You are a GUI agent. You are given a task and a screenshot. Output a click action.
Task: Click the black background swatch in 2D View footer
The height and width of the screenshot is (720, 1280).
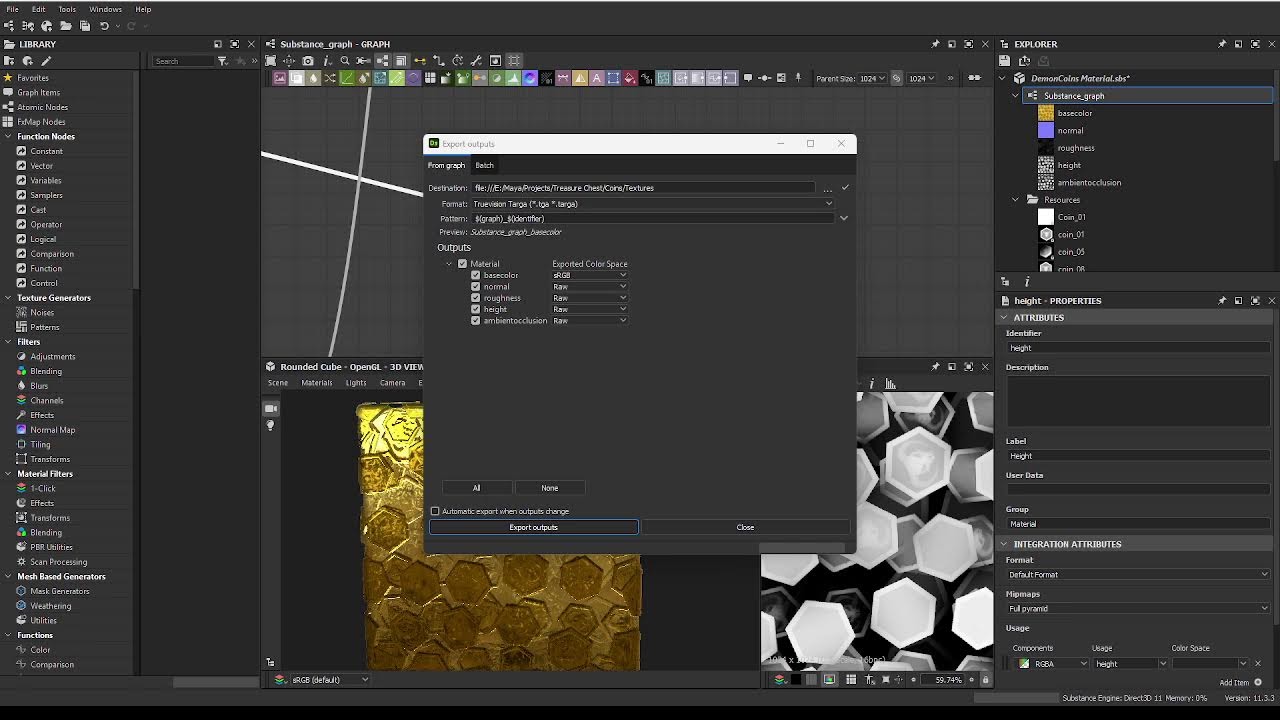[x=796, y=680]
